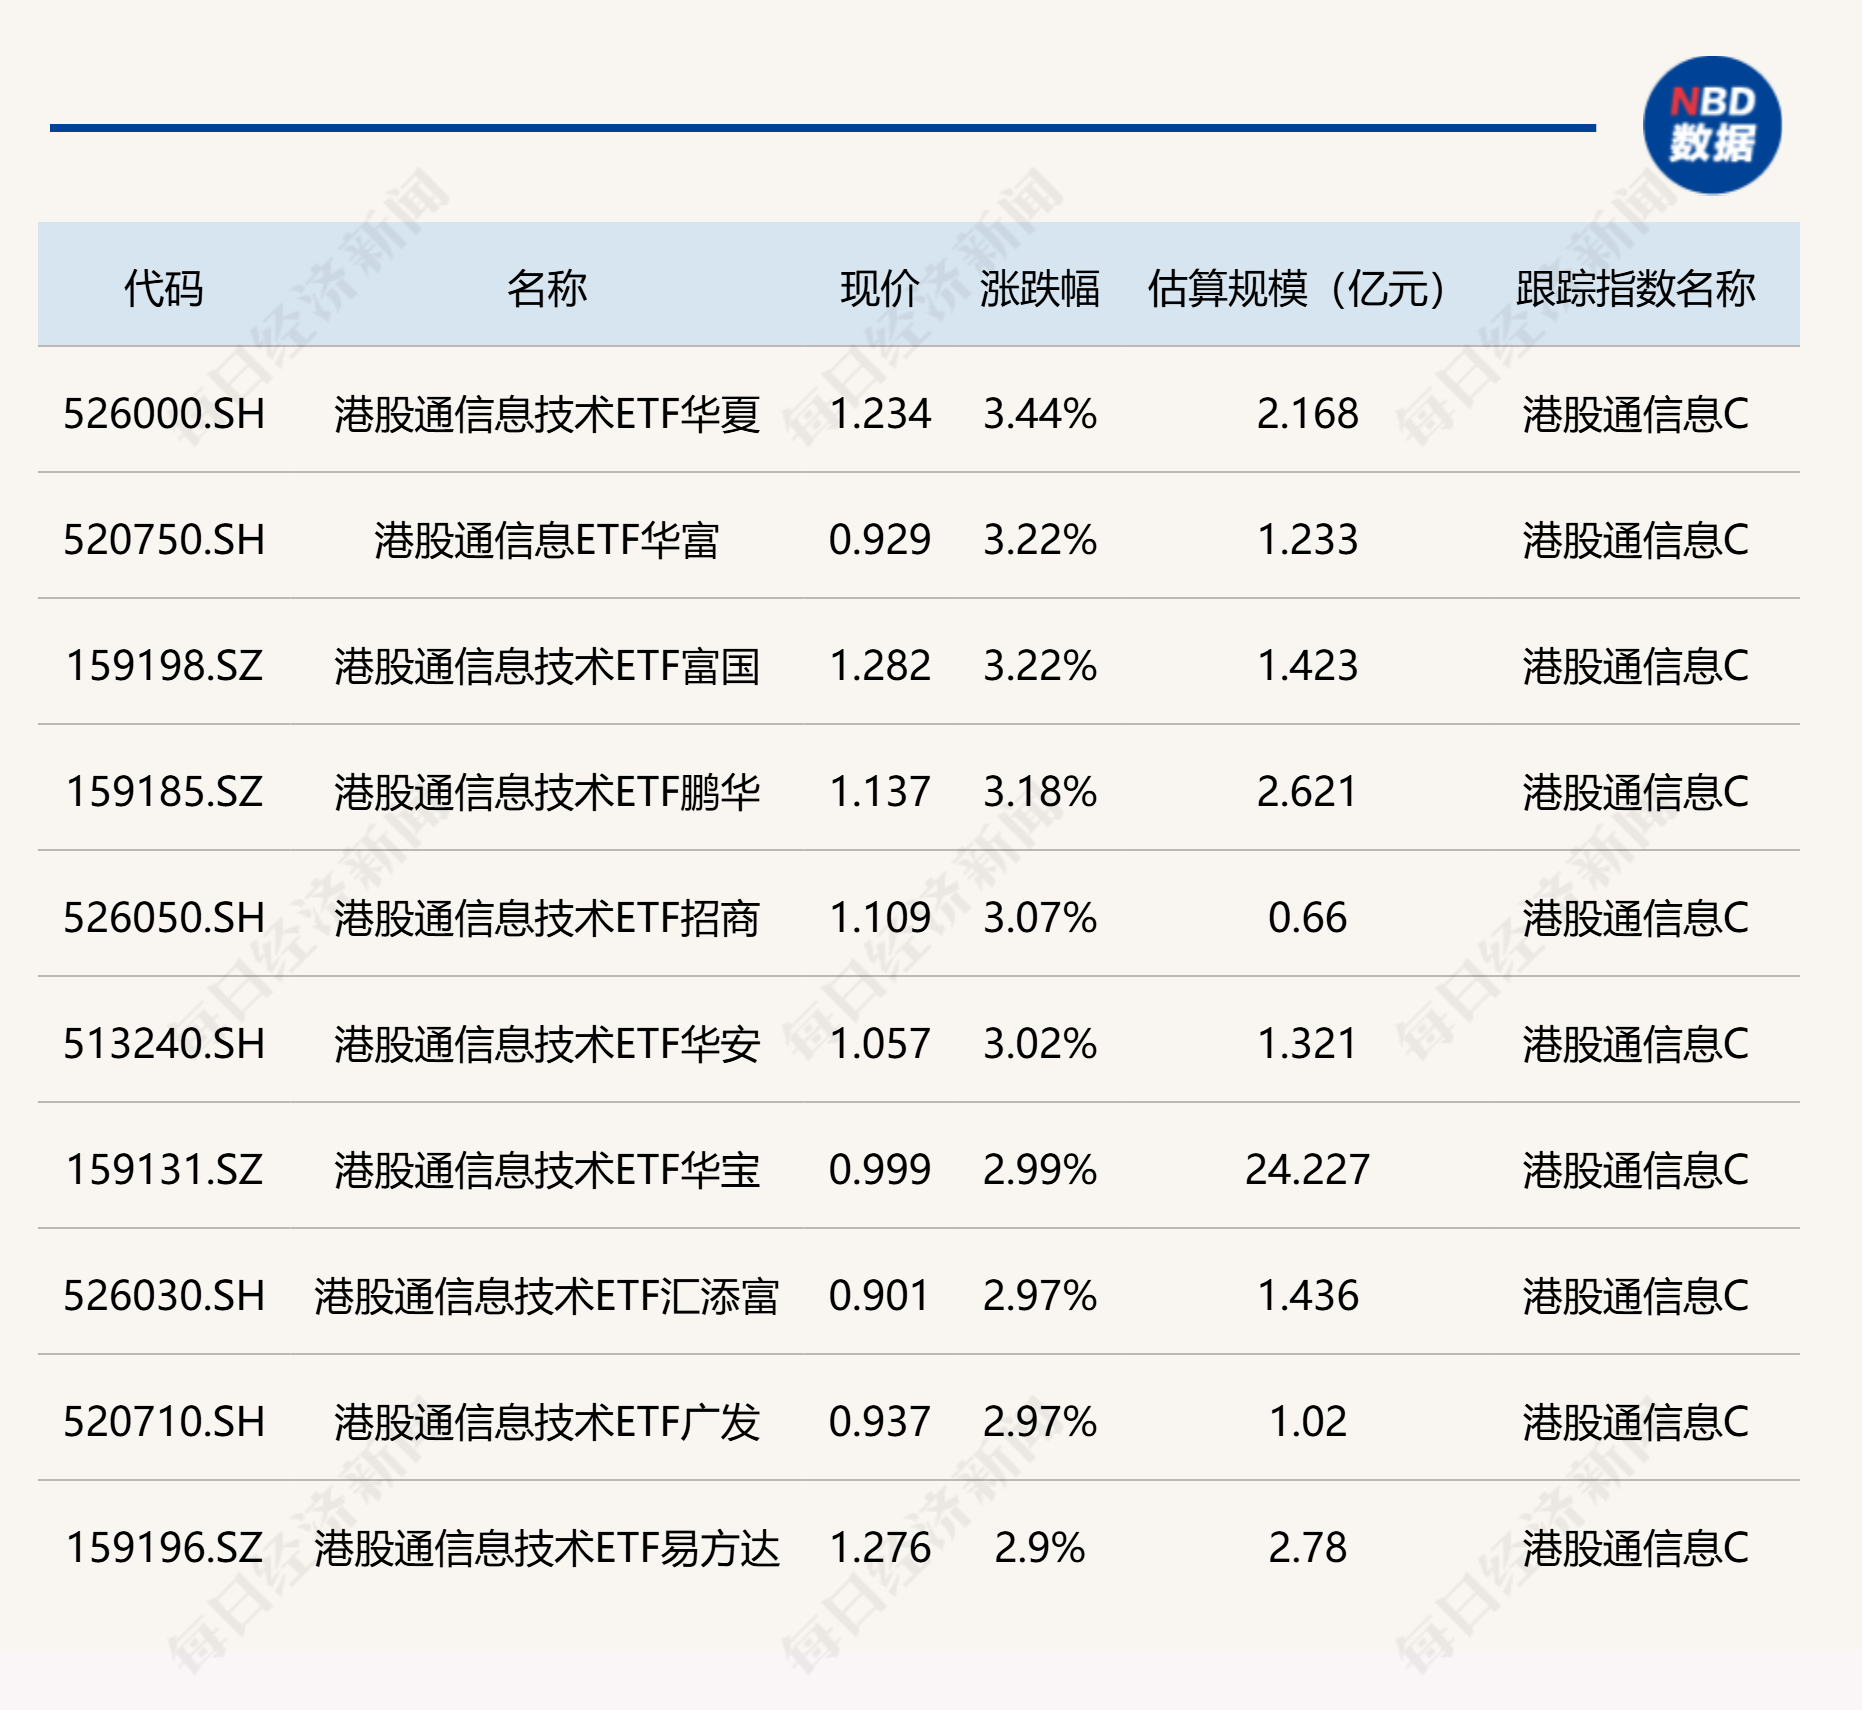This screenshot has width=1862, height=1710.
Task: Click the 现价 column header
Action: click(x=880, y=289)
